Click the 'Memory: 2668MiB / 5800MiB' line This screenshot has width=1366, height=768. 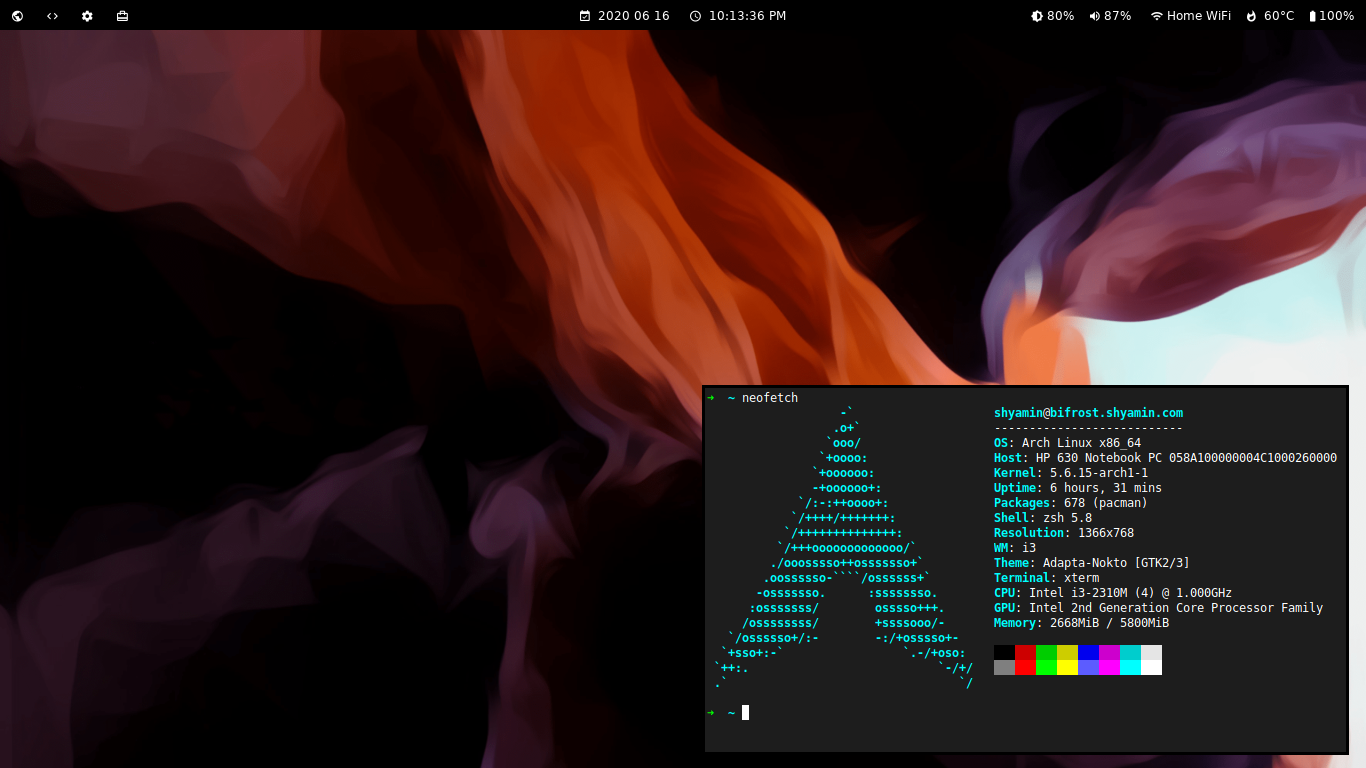(1081, 623)
